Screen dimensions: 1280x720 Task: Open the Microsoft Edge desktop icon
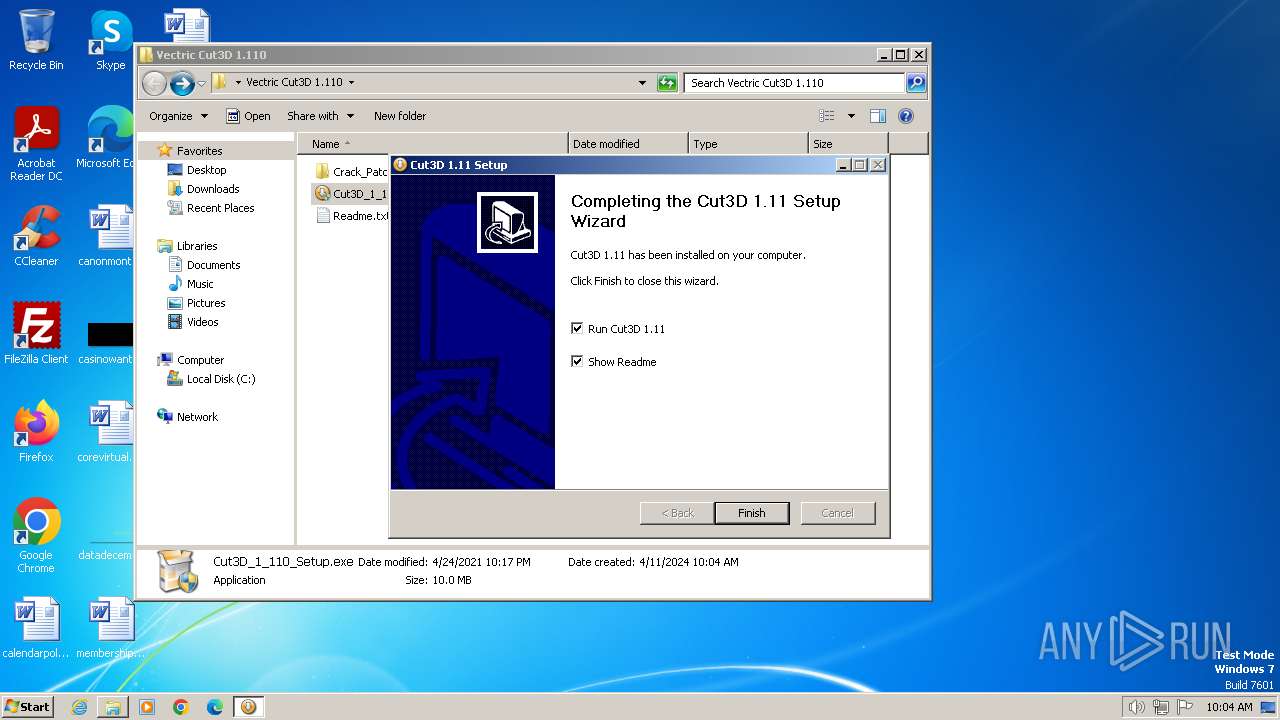(107, 136)
